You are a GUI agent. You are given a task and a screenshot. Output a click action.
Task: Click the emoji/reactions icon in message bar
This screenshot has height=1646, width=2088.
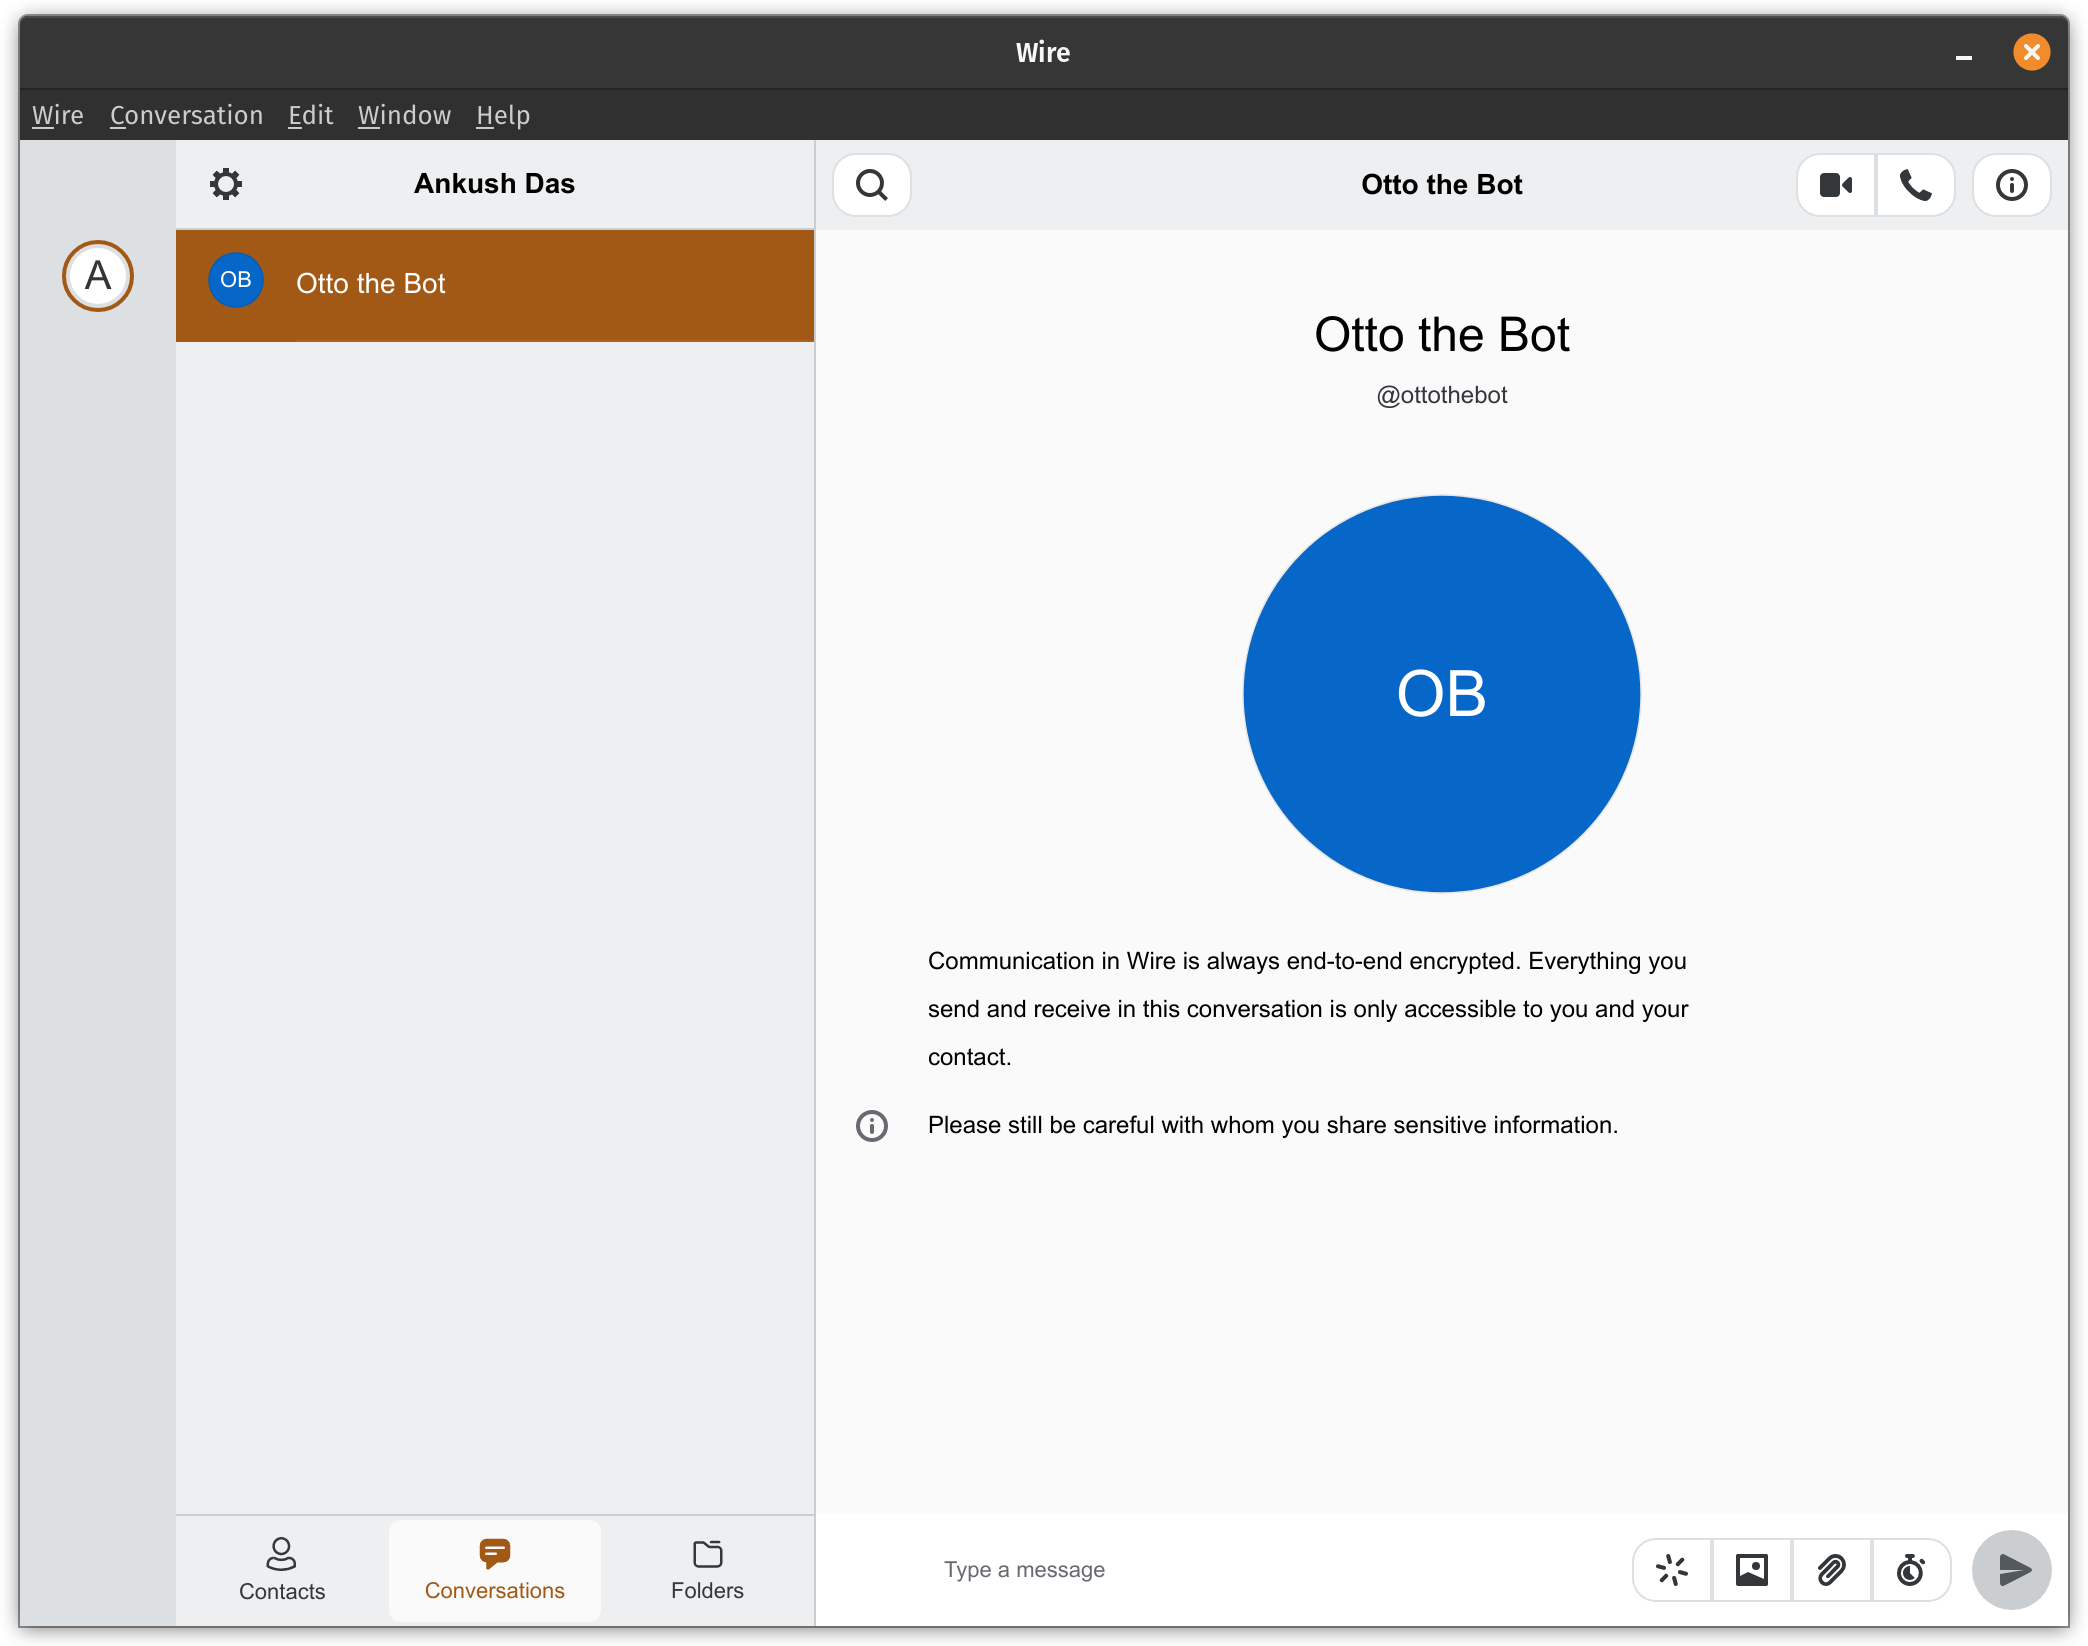(x=1673, y=1568)
